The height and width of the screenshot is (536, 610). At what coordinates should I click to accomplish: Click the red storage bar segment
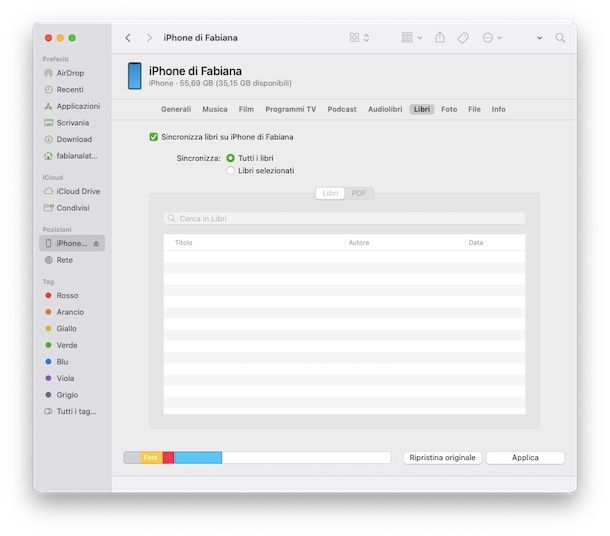tap(168, 458)
